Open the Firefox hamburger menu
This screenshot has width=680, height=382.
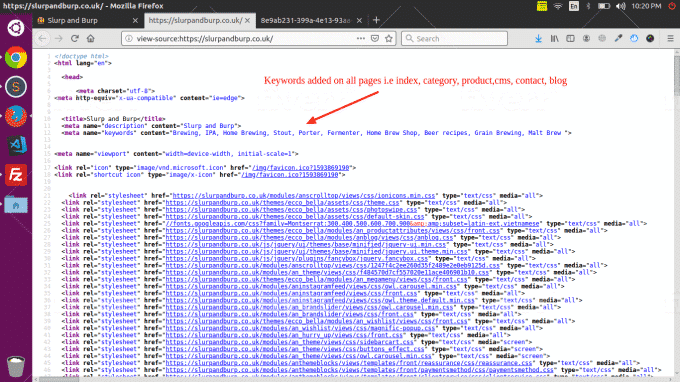pyautogui.click(x=670, y=39)
